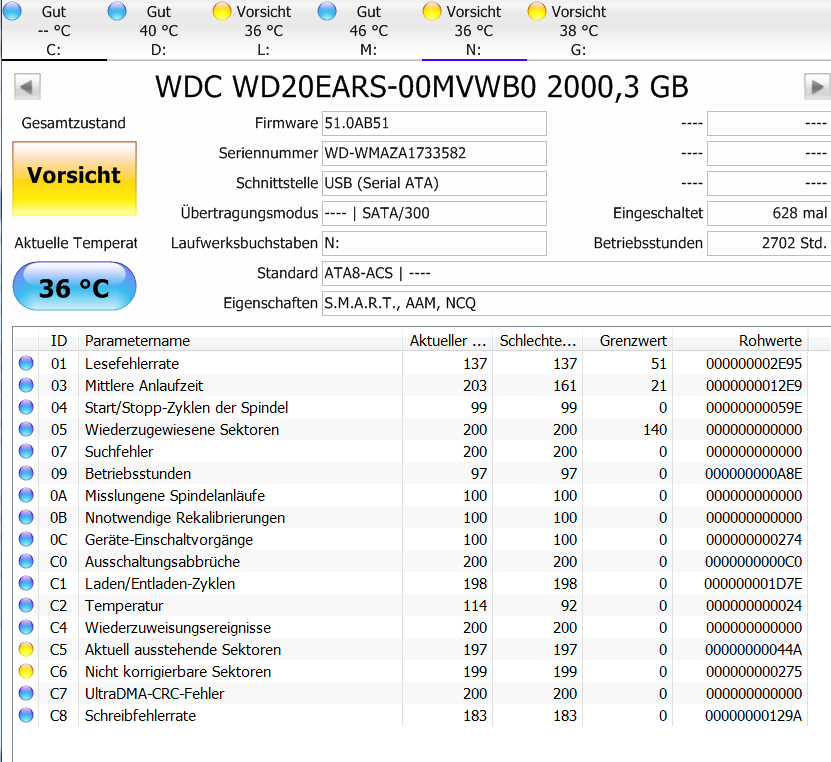The height and width of the screenshot is (762, 831).
Task: Click the Eigenschaften field S.M.A.R.T., AAM, NCQ
Action: click(576, 303)
